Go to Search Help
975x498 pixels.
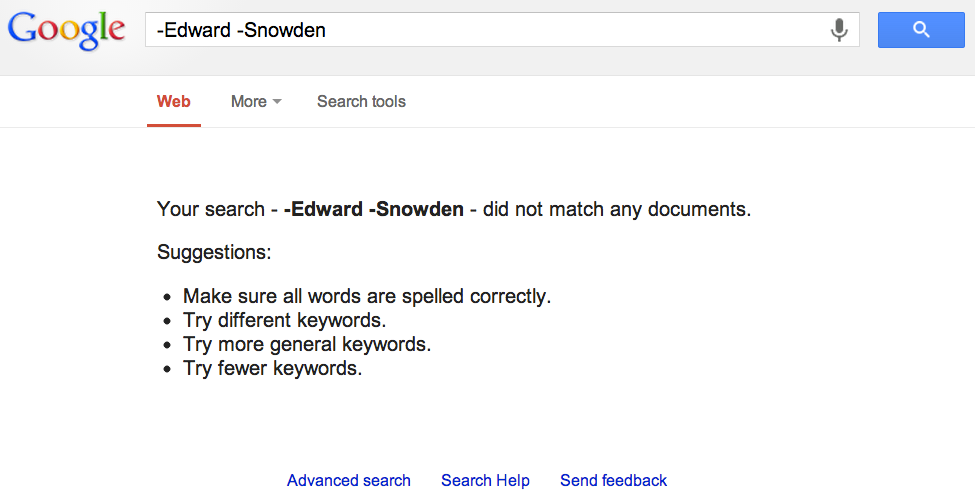pyautogui.click(x=485, y=480)
